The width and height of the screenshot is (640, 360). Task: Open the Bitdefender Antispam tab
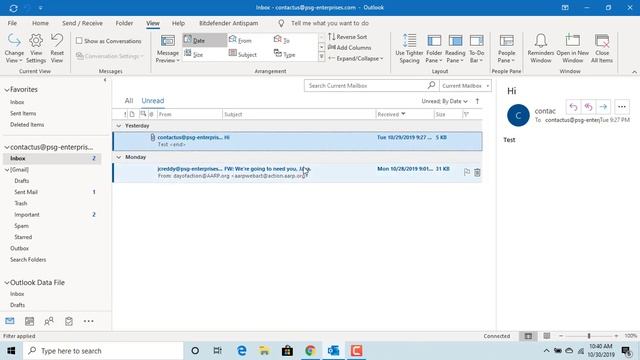coord(229,23)
